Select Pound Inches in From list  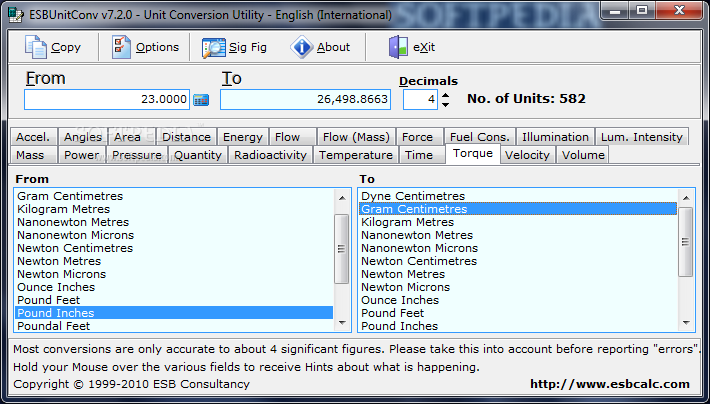pyautogui.click(x=174, y=313)
